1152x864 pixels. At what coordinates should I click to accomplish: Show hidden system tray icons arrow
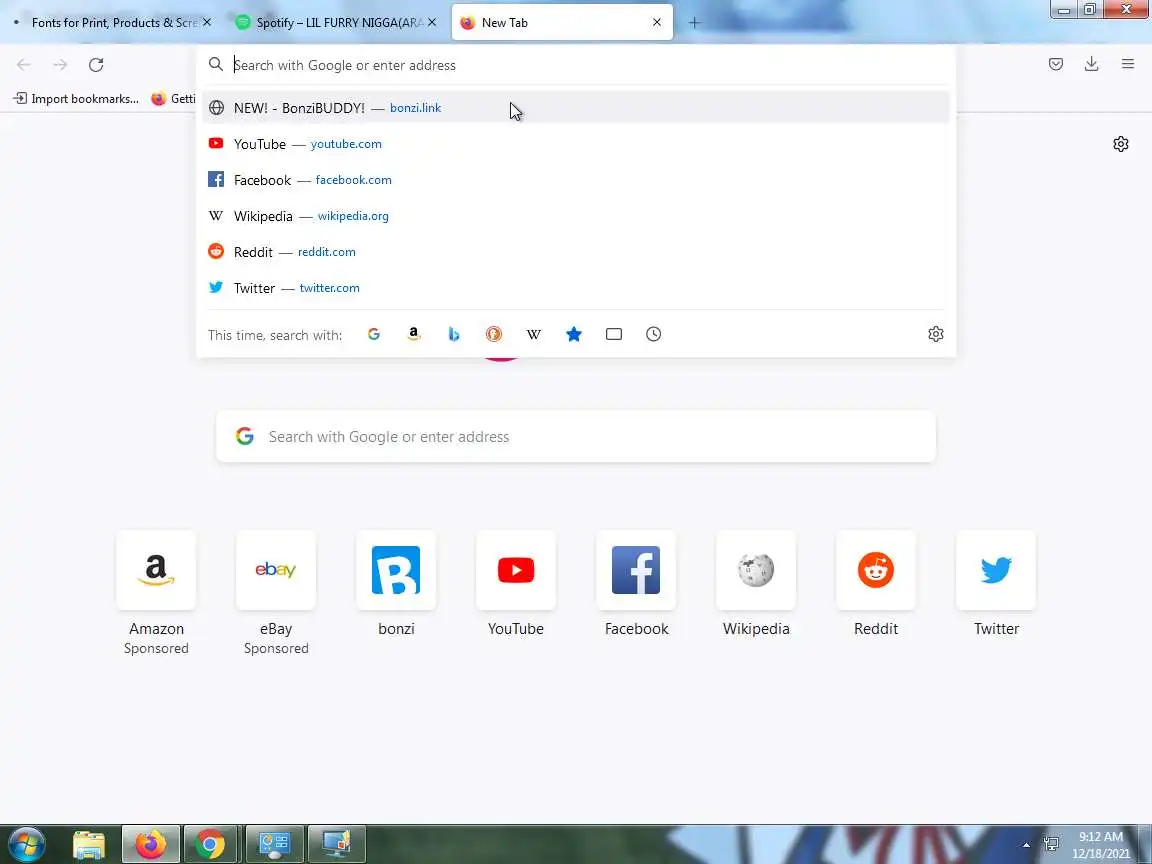(x=1026, y=846)
